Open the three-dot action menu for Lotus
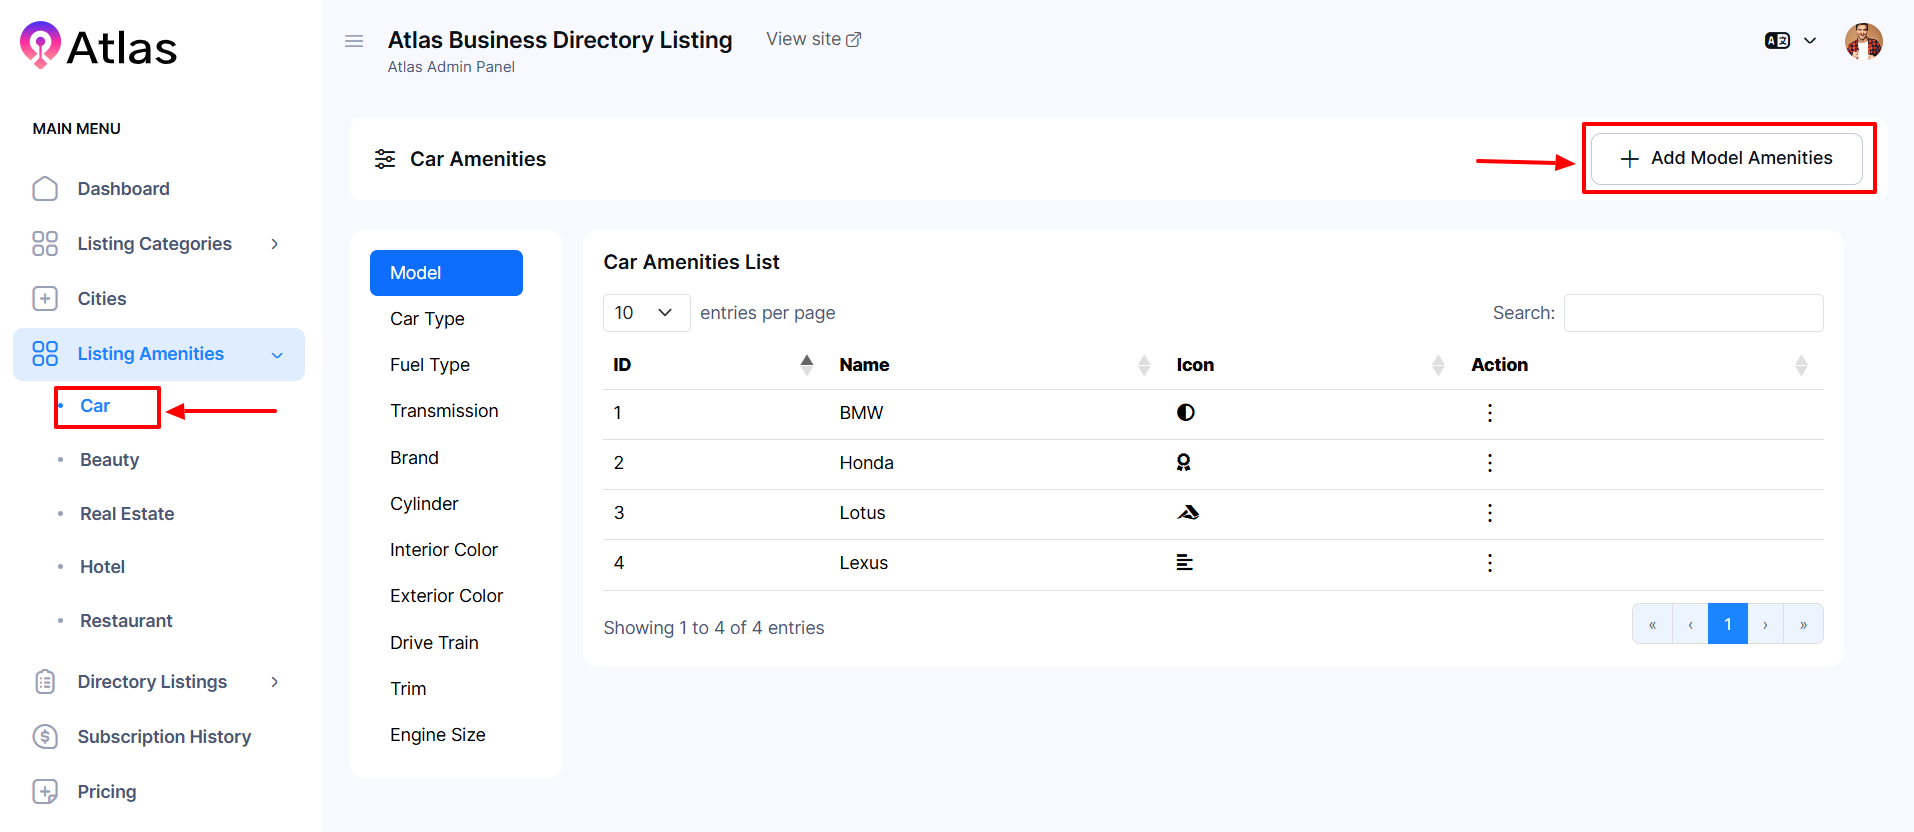 (1489, 513)
